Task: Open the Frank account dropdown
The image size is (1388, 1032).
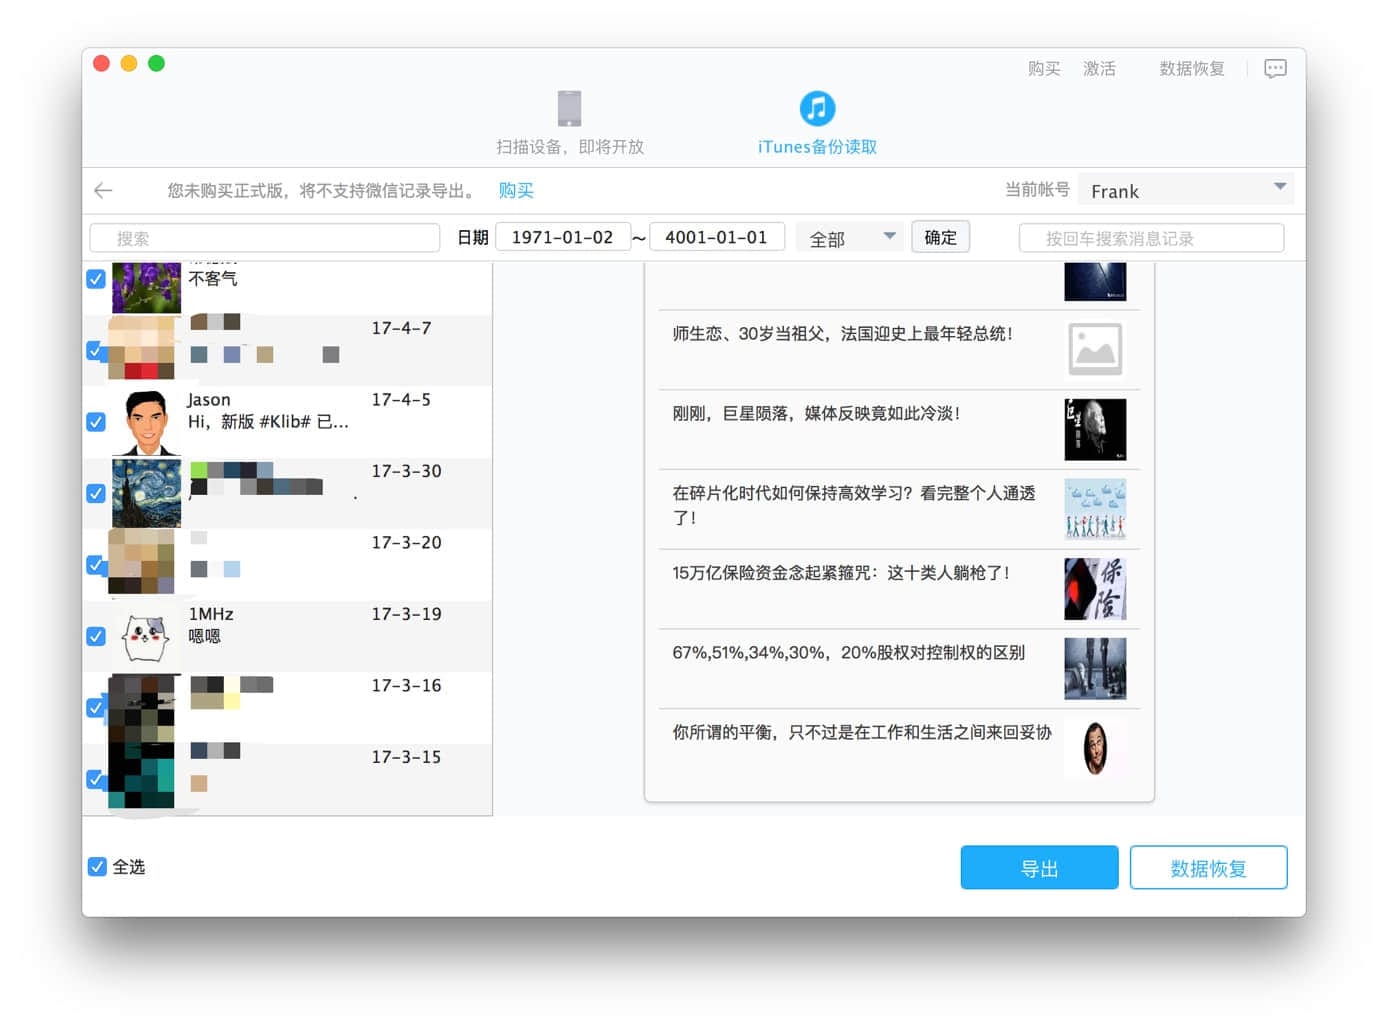Action: (x=1185, y=190)
